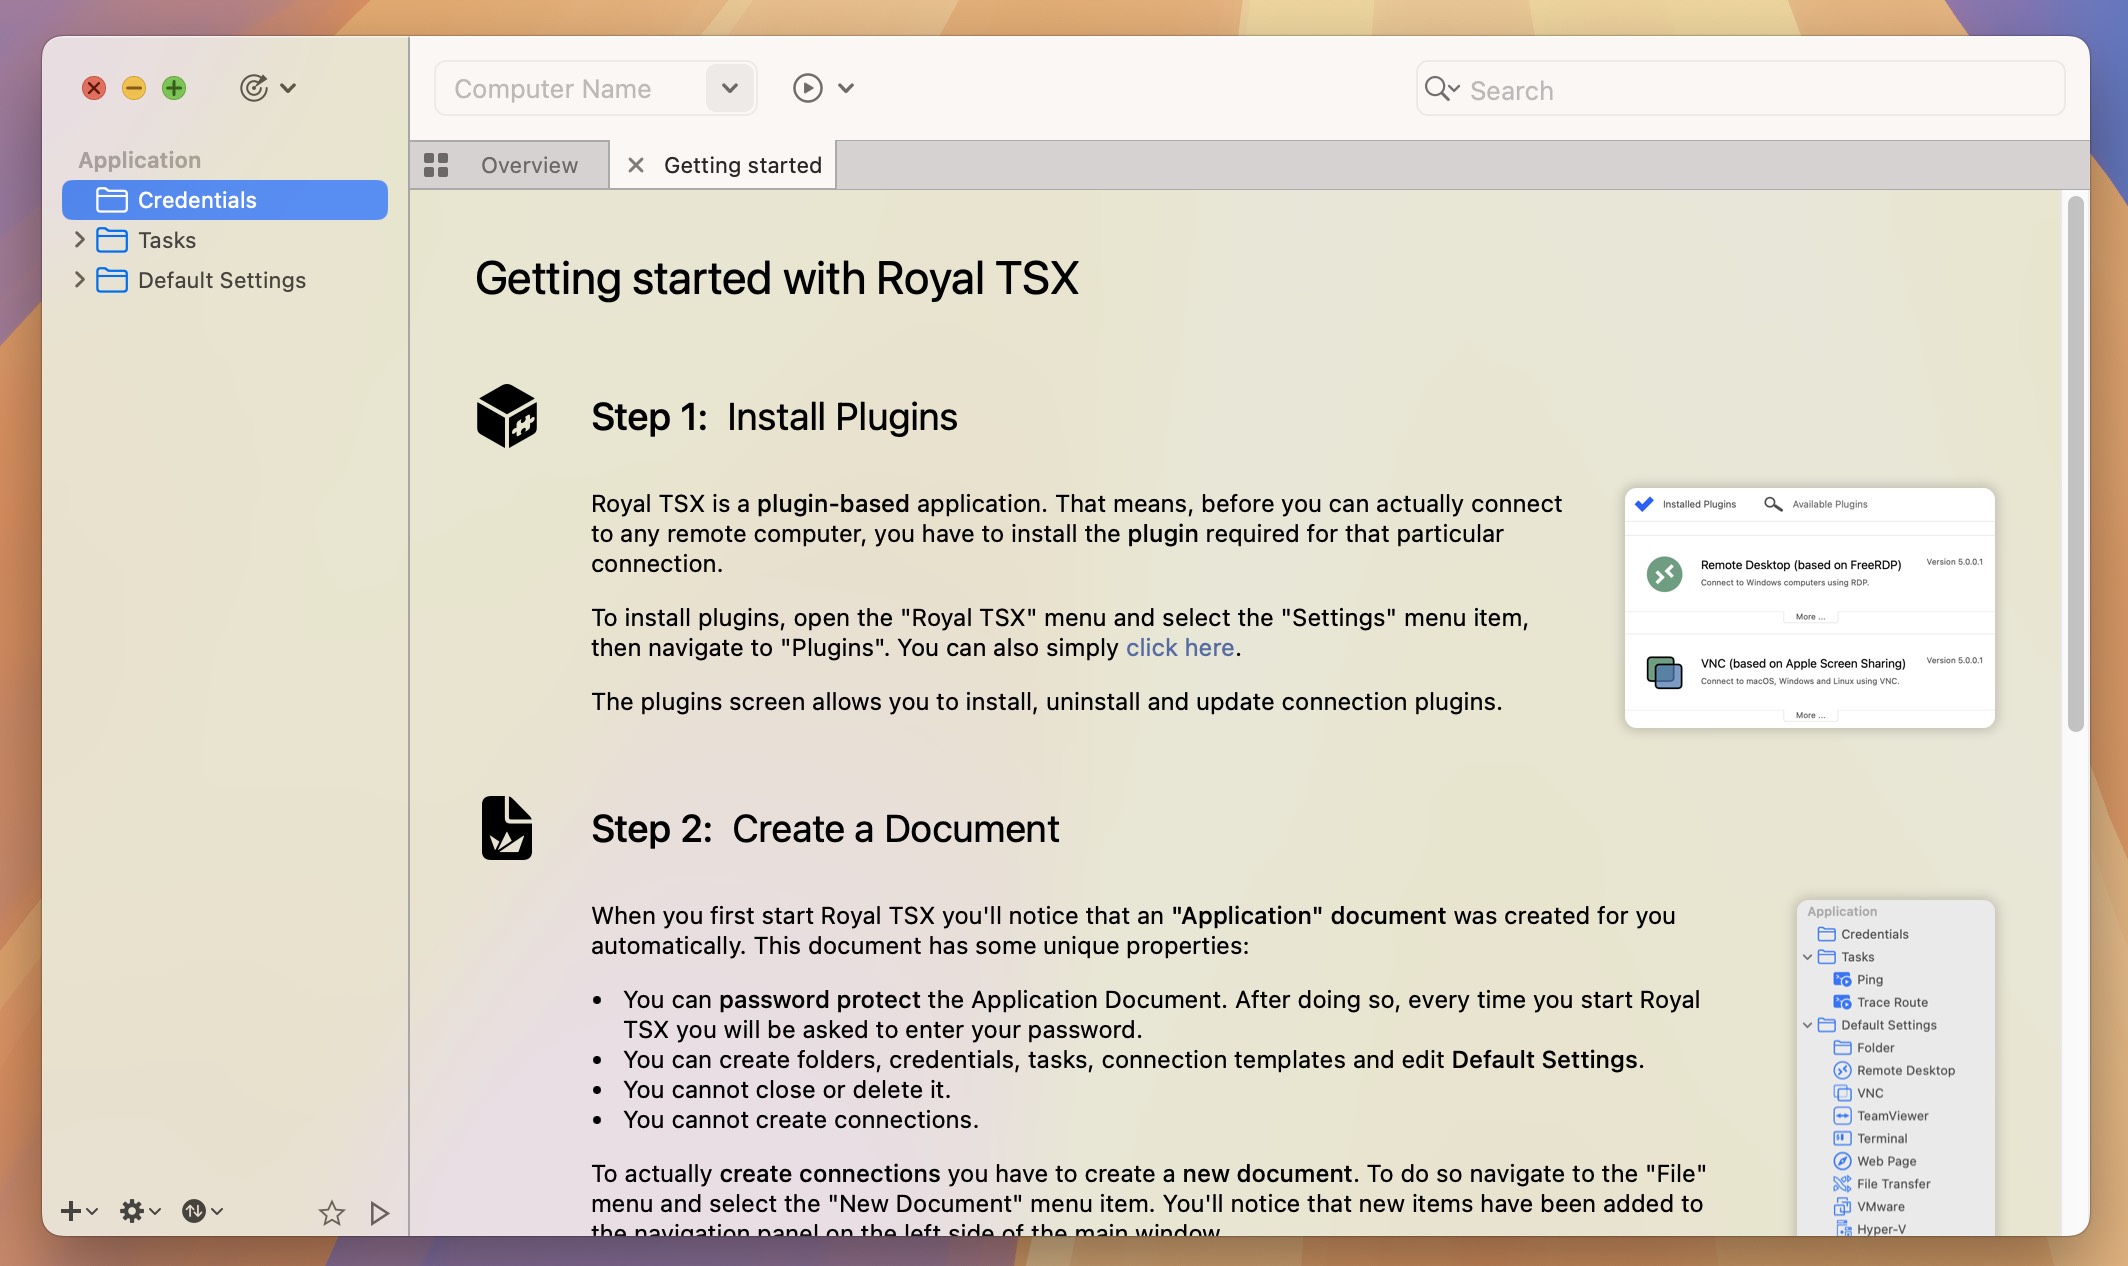This screenshot has width=2128, height=1266.
Task: Click the Available Plugins label in the preview
Action: (x=1829, y=504)
